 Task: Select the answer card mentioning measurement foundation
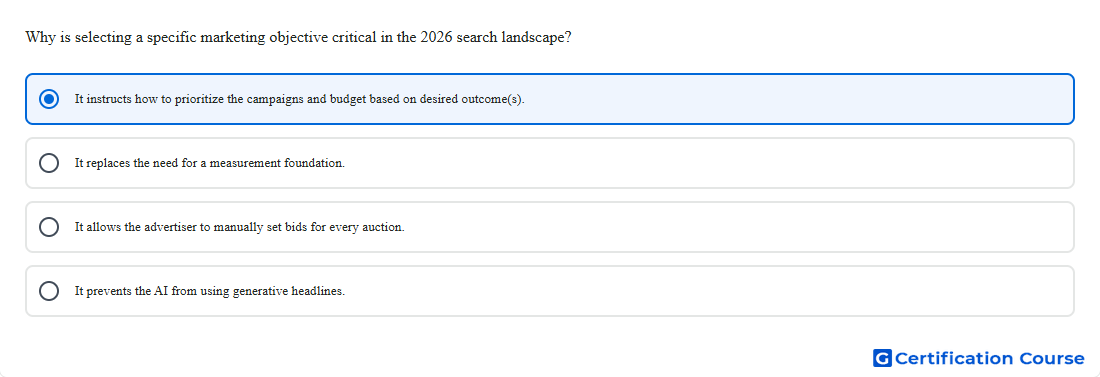click(x=550, y=163)
